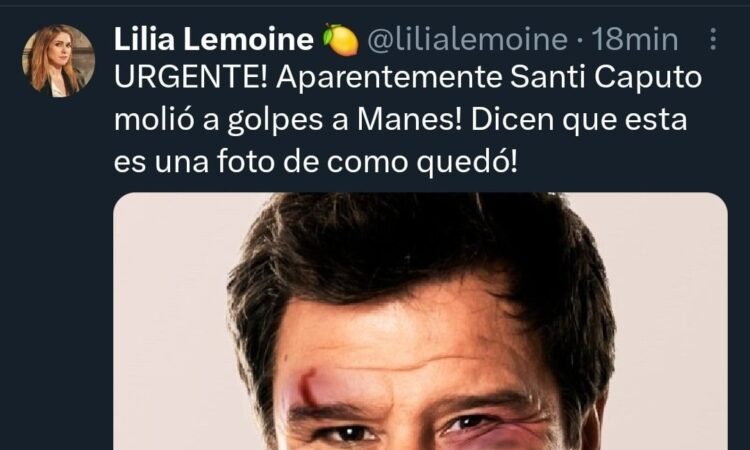Screen dimensions: 750x450
Task: Click the round profile avatar of the tweet author
Action: tap(58, 61)
